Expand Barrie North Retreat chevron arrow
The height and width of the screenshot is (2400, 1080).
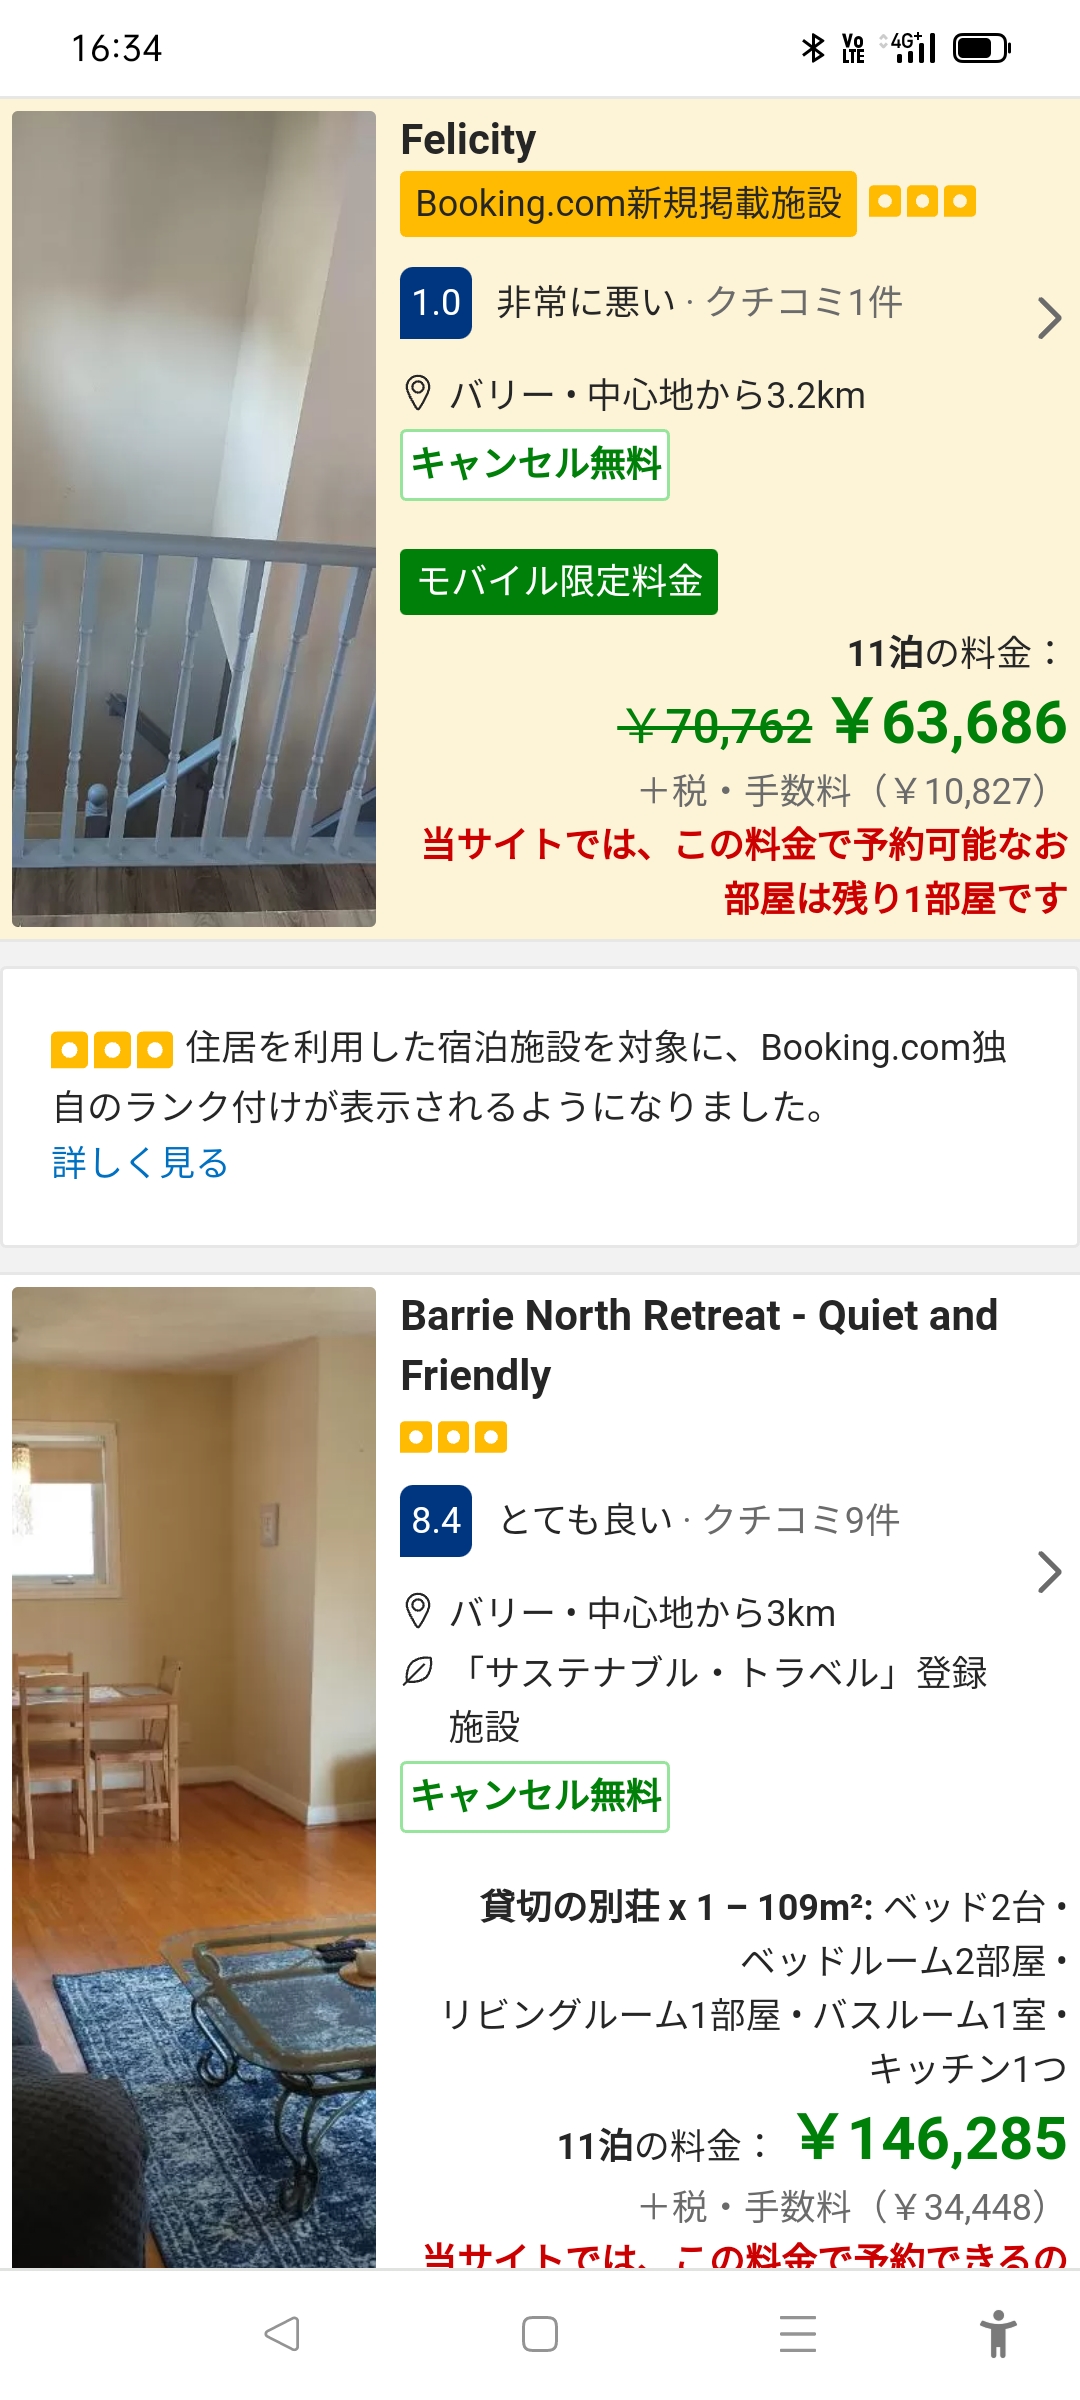[1048, 1572]
